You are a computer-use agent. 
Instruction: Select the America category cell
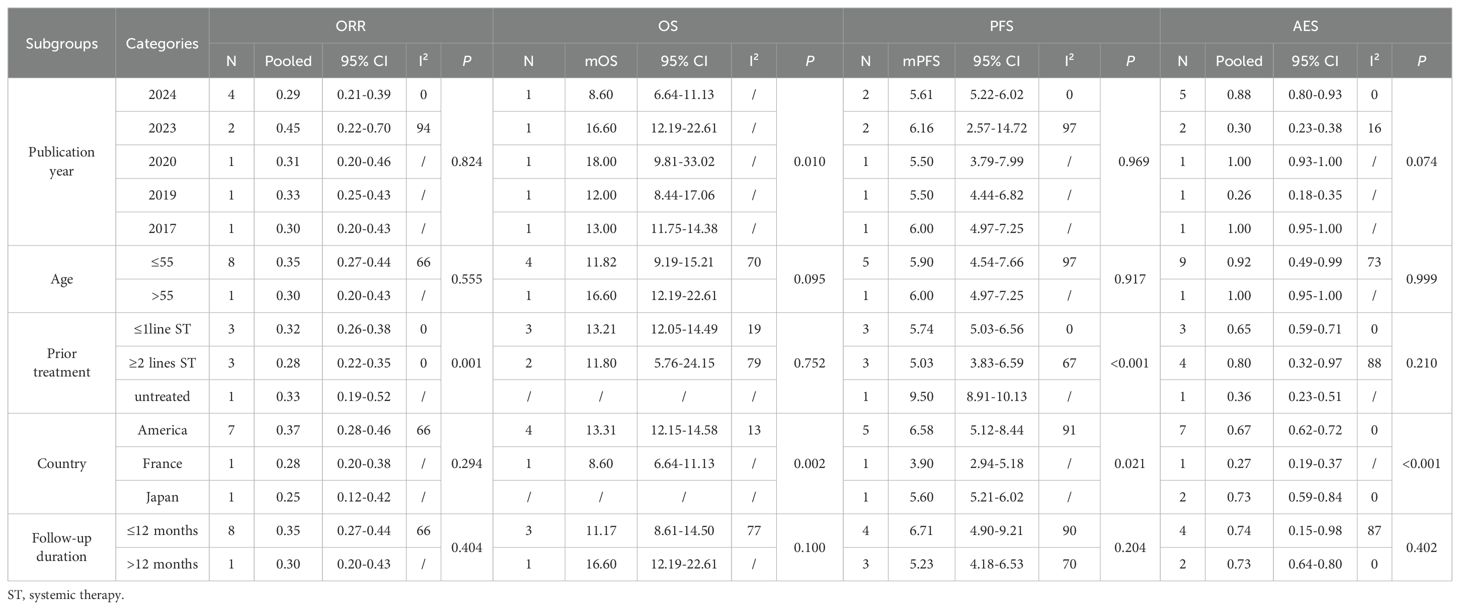pos(162,430)
